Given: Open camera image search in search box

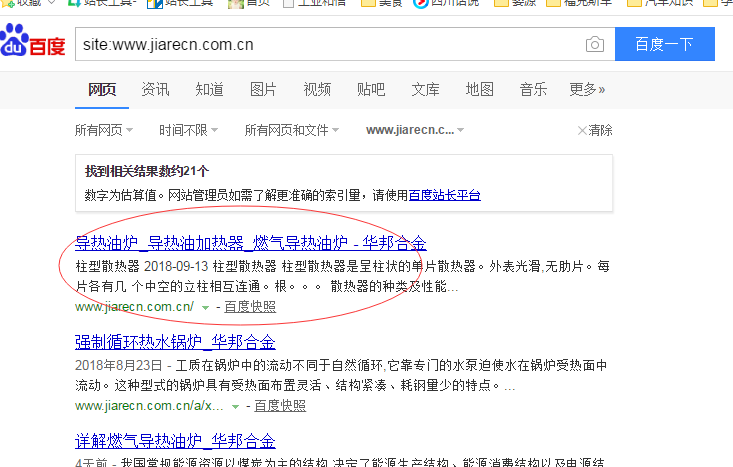Looking at the screenshot, I should click(x=594, y=45).
